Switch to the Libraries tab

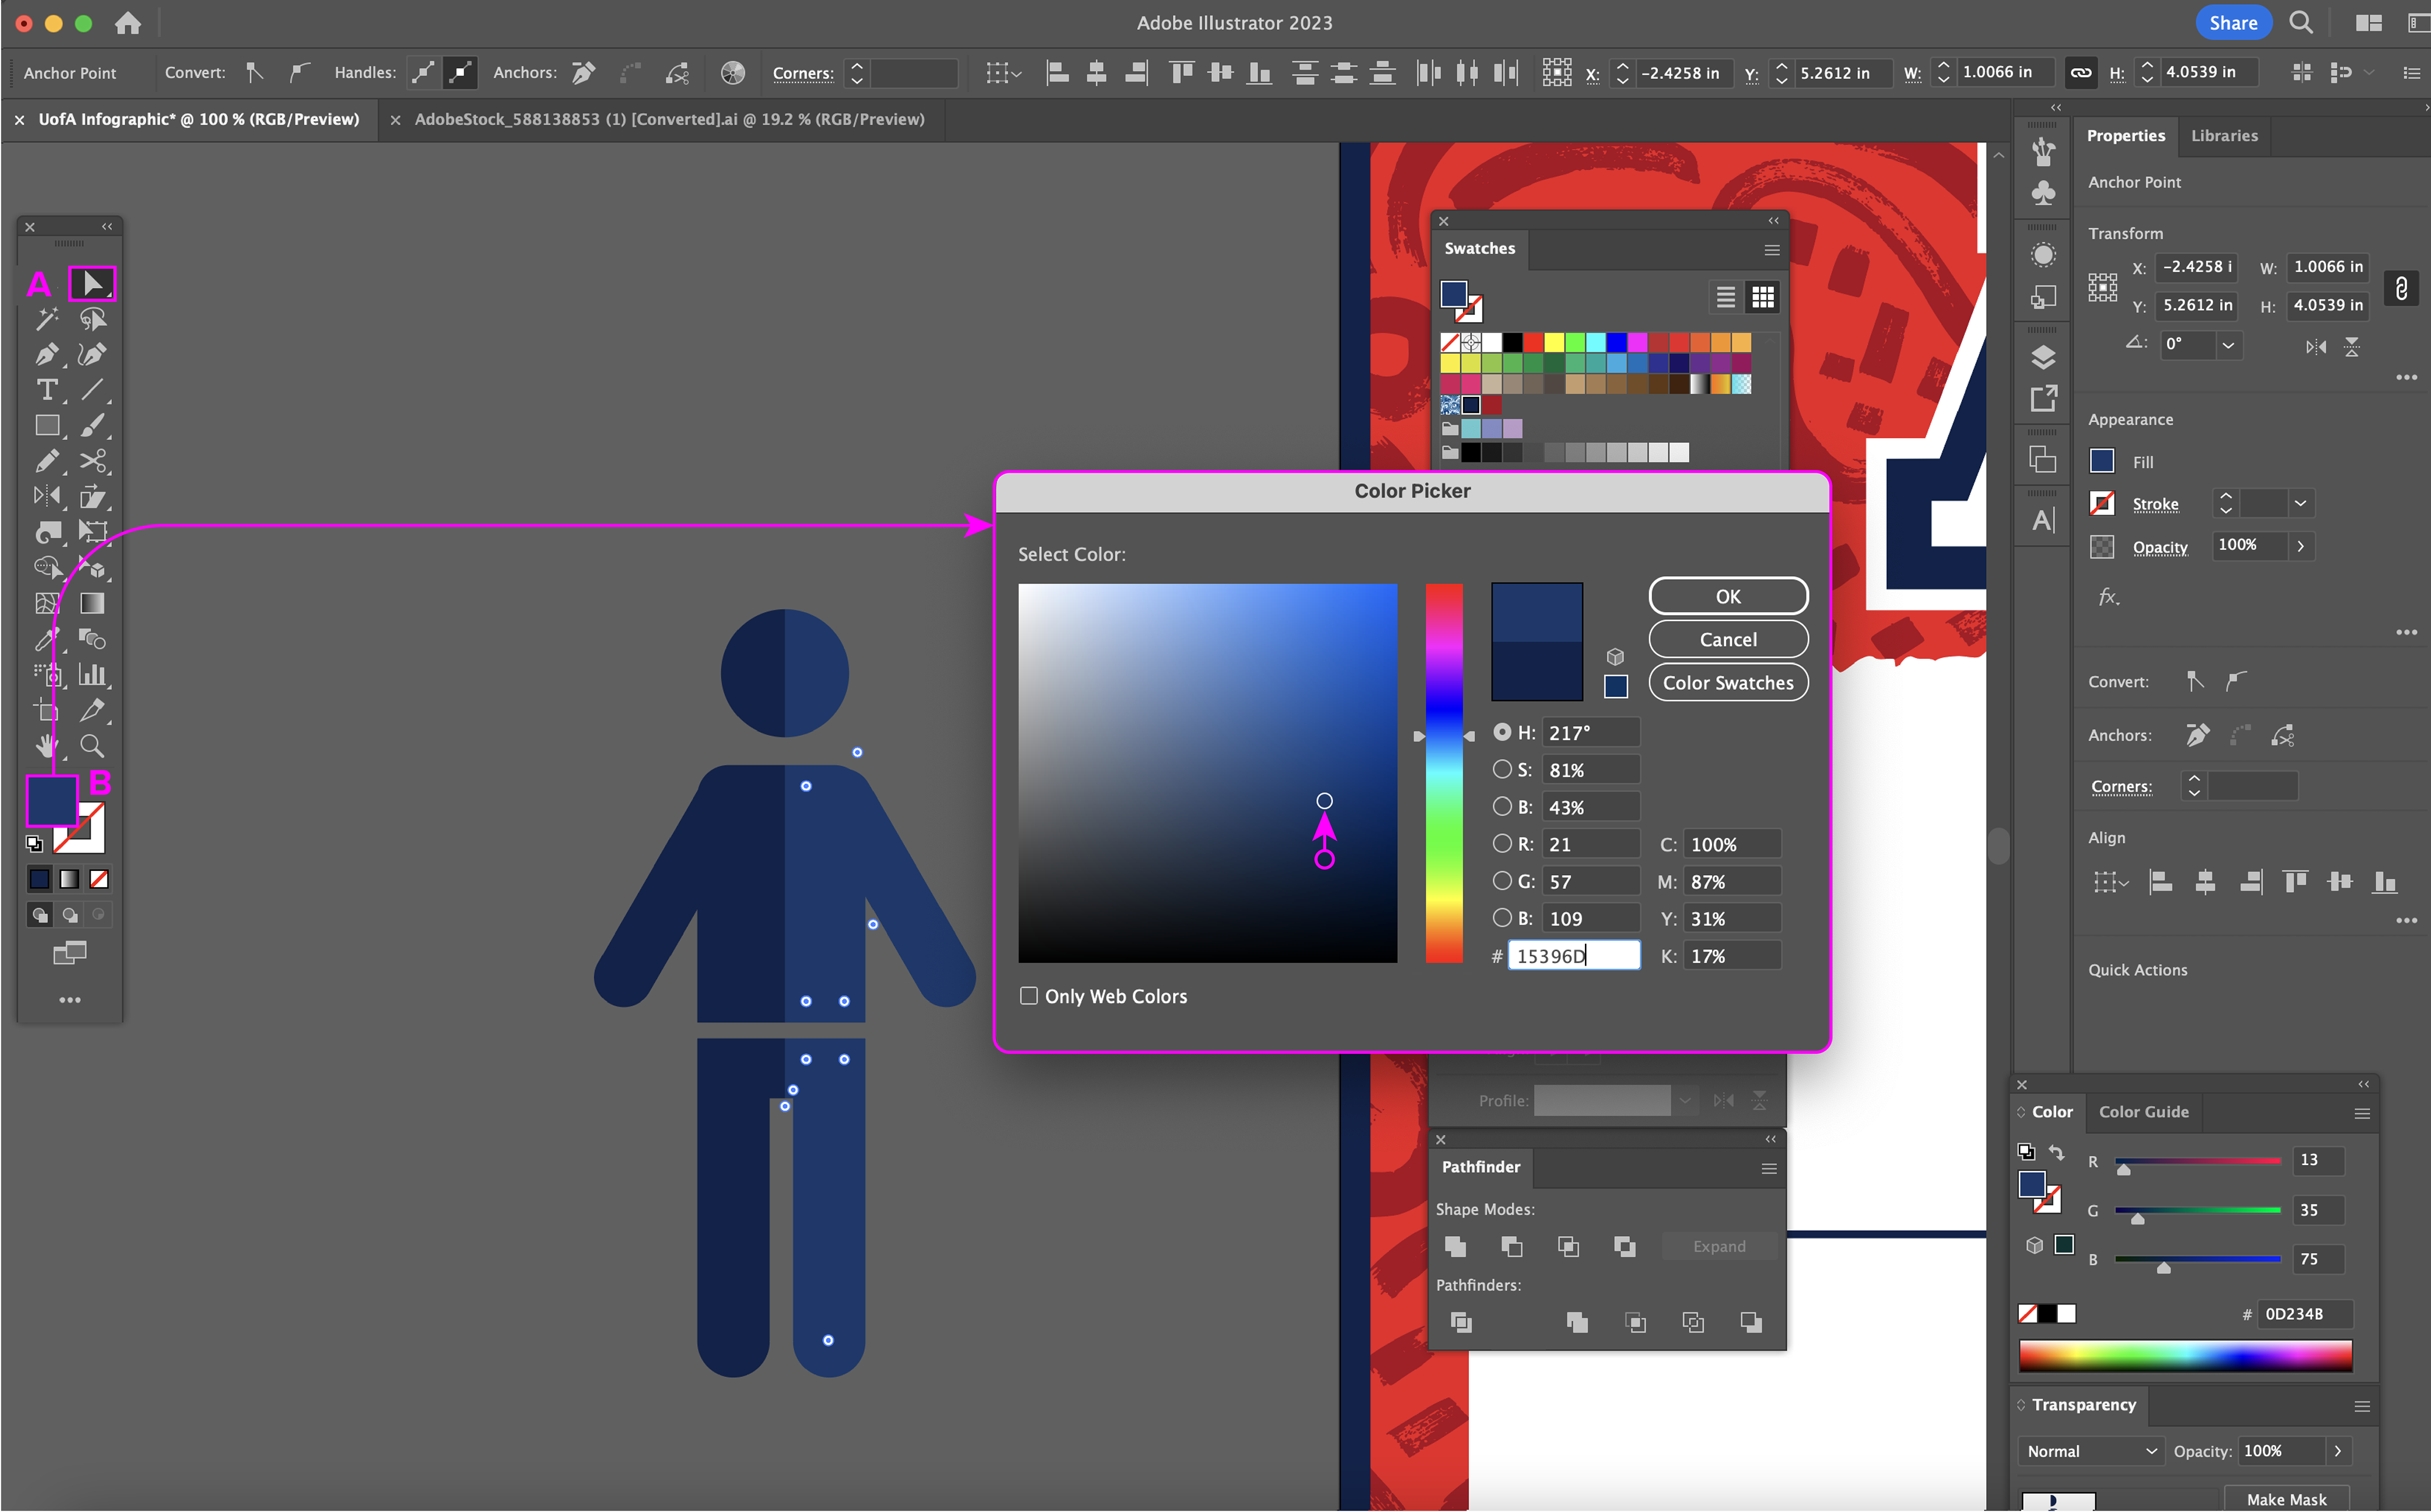2223,136
